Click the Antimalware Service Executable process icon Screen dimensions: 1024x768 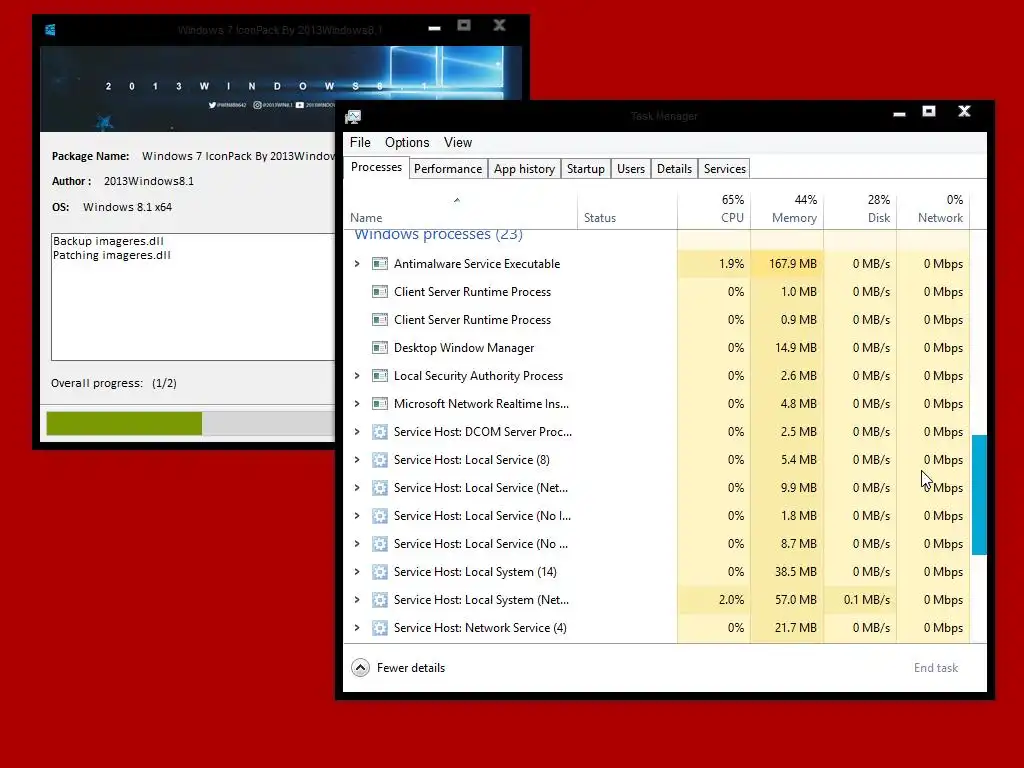(x=379, y=264)
